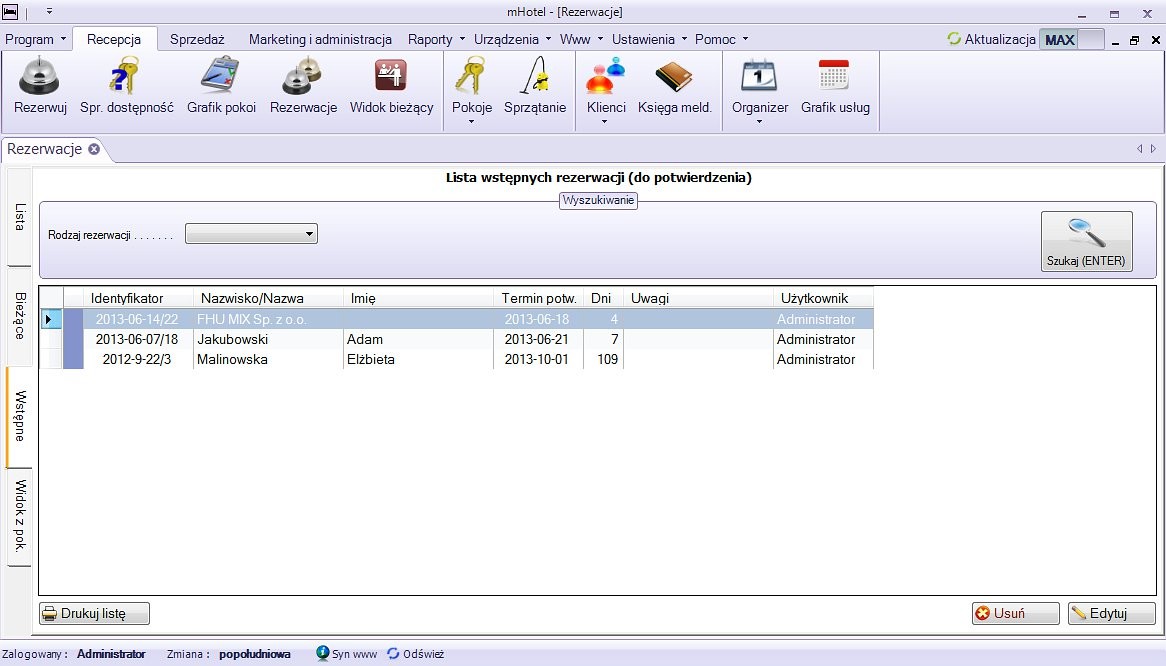The image size is (1166, 666).
Task: Open the Rodzaj rezerwacji combo box
Action: tap(251, 234)
